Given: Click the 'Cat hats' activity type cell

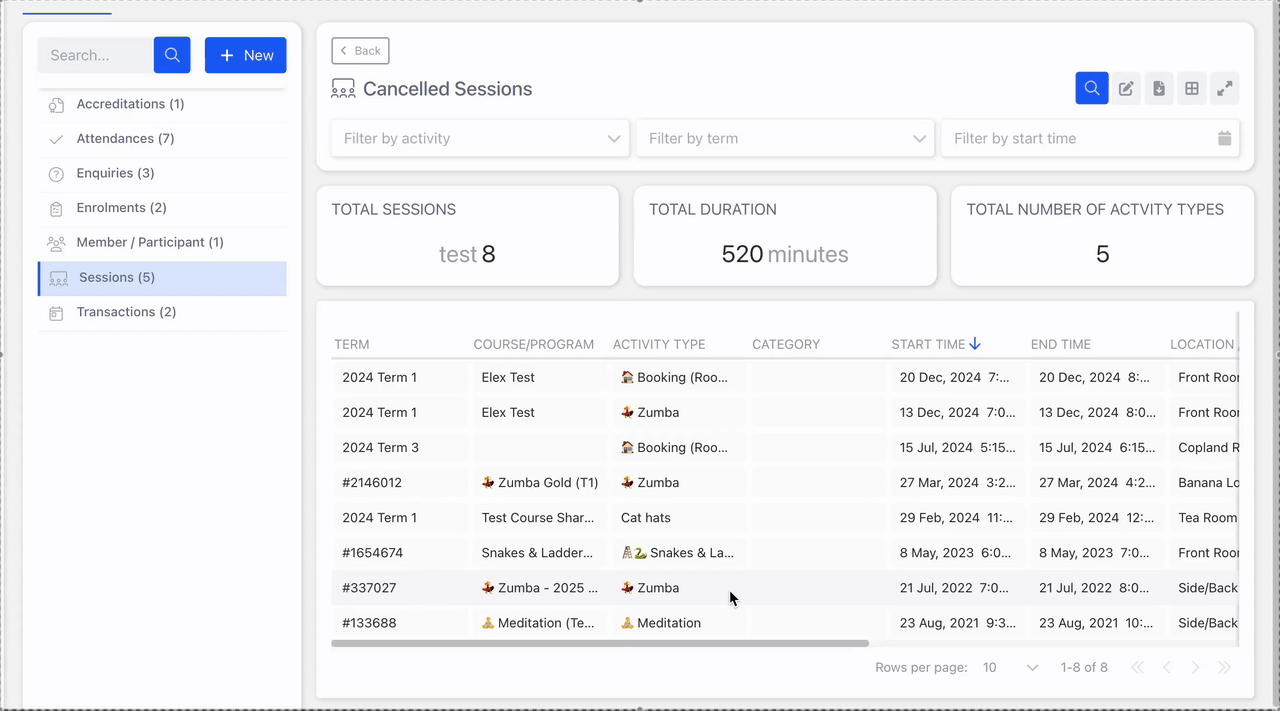Looking at the screenshot, I should pyautogui.click(x=679, y=518).
